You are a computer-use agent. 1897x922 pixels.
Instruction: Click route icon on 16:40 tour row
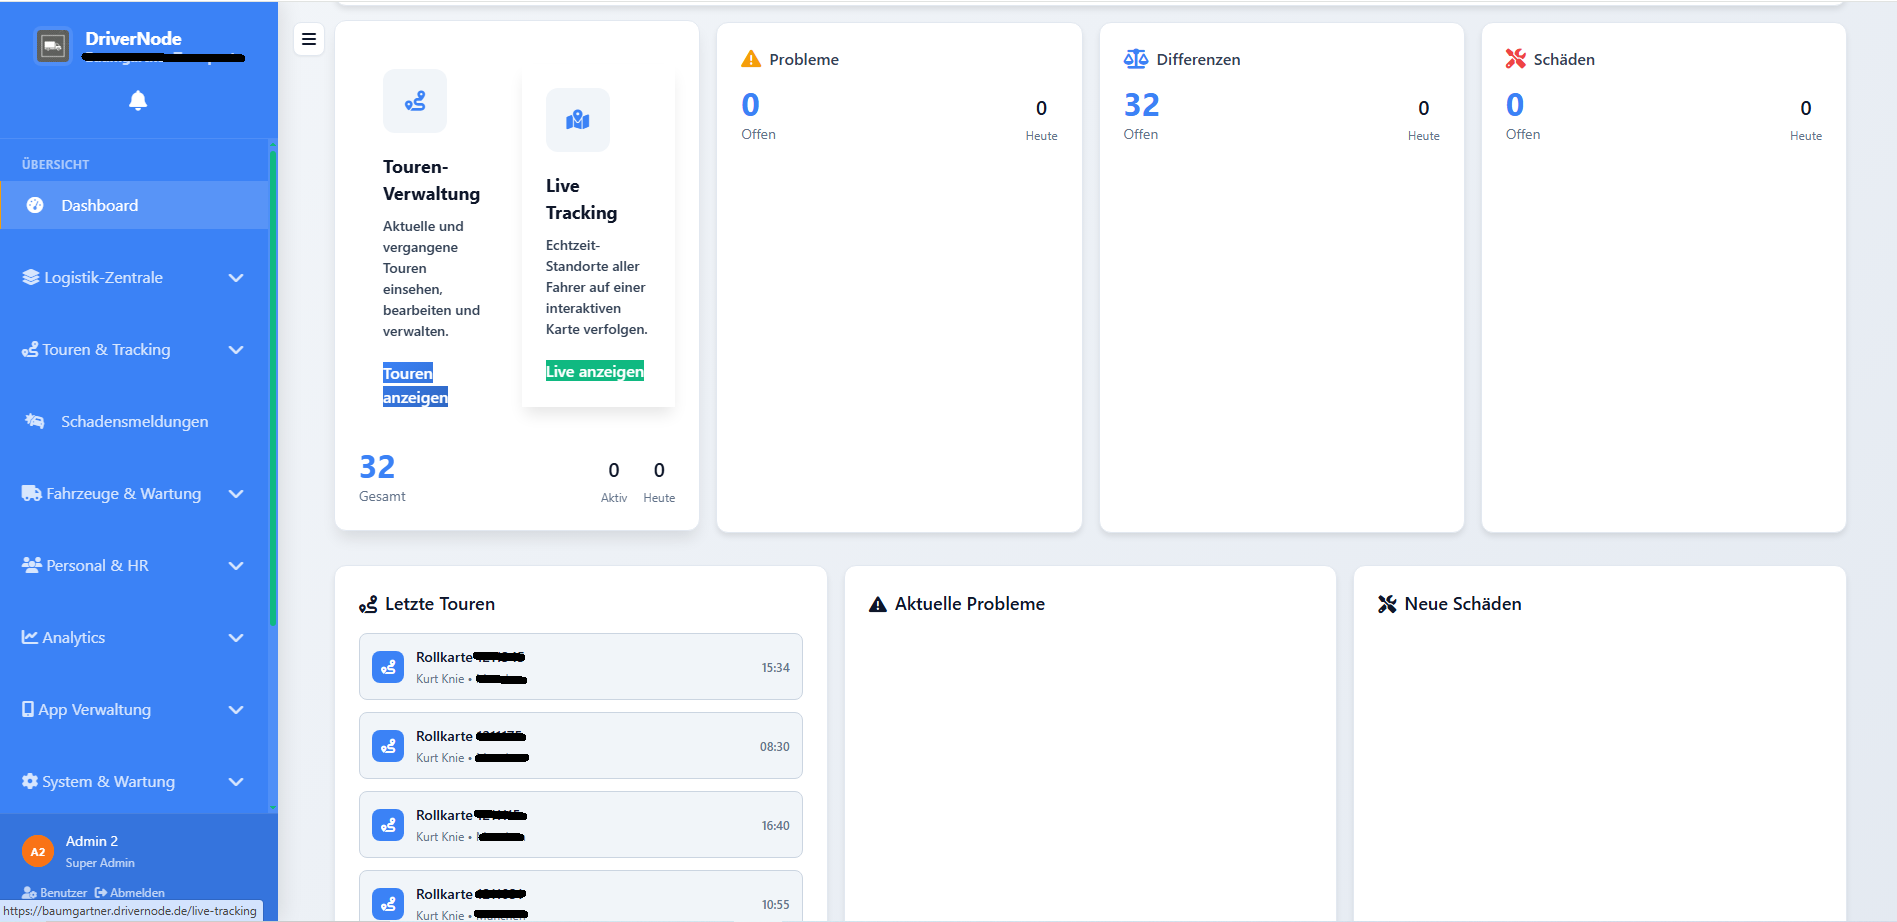click(x=388, y=825)
